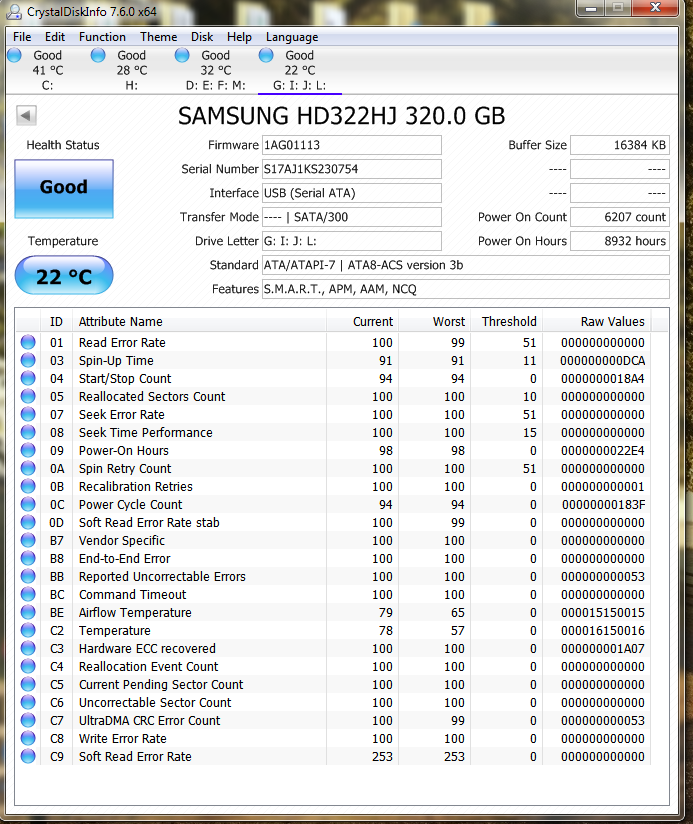Select the UltraDMA CRC Error Count name
This screenshot has width=693, height=824.
click(x=149, y=720)
